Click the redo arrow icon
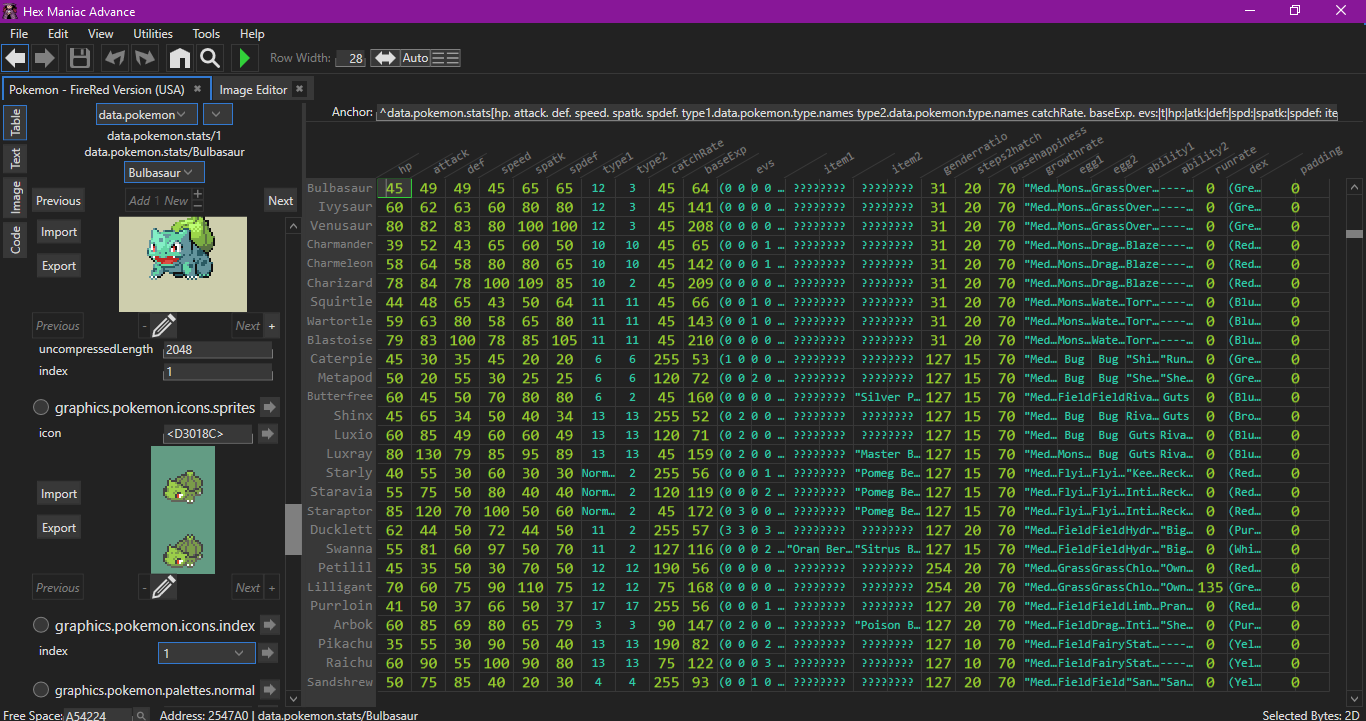Screen dimensions: 1366x721 pos(145,58)
